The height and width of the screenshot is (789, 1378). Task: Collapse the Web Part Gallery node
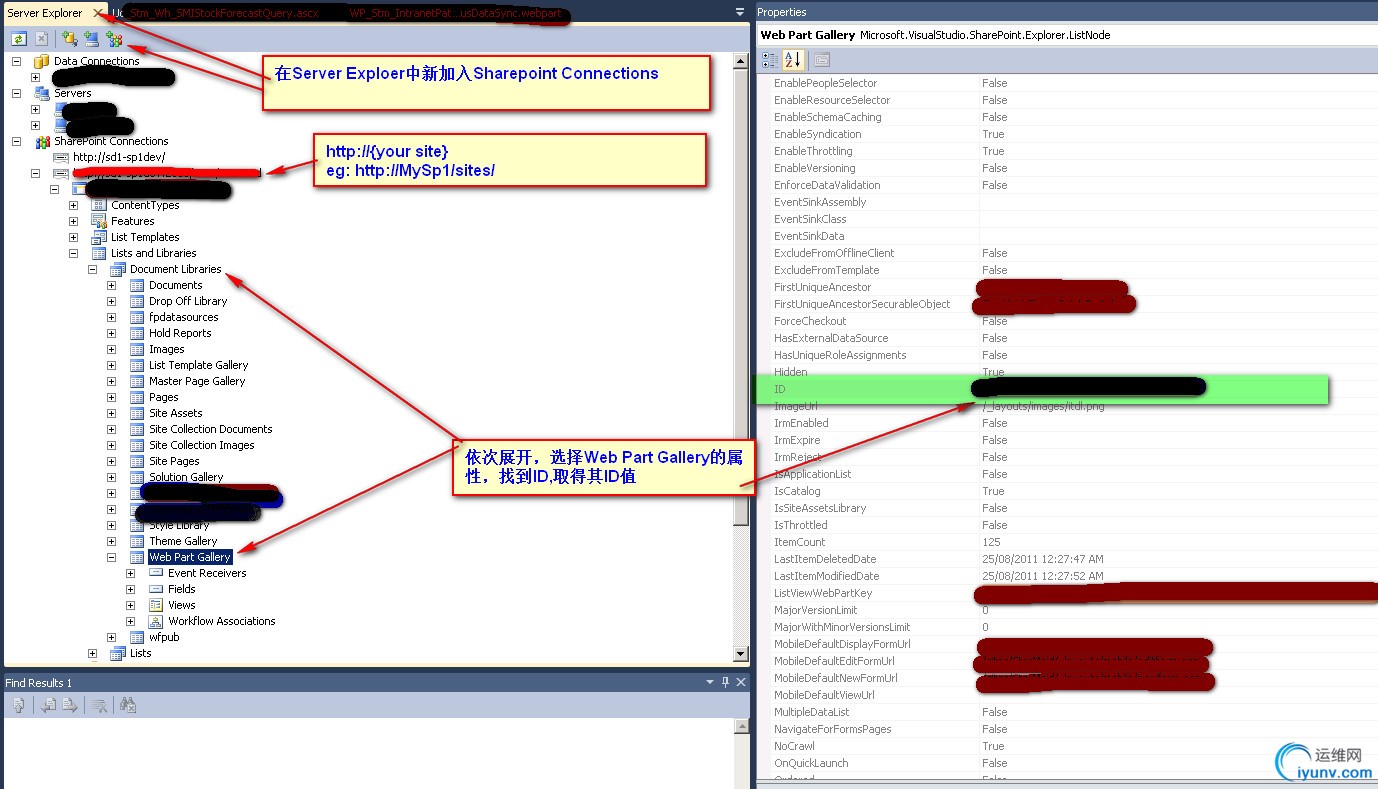coord(111,557)
